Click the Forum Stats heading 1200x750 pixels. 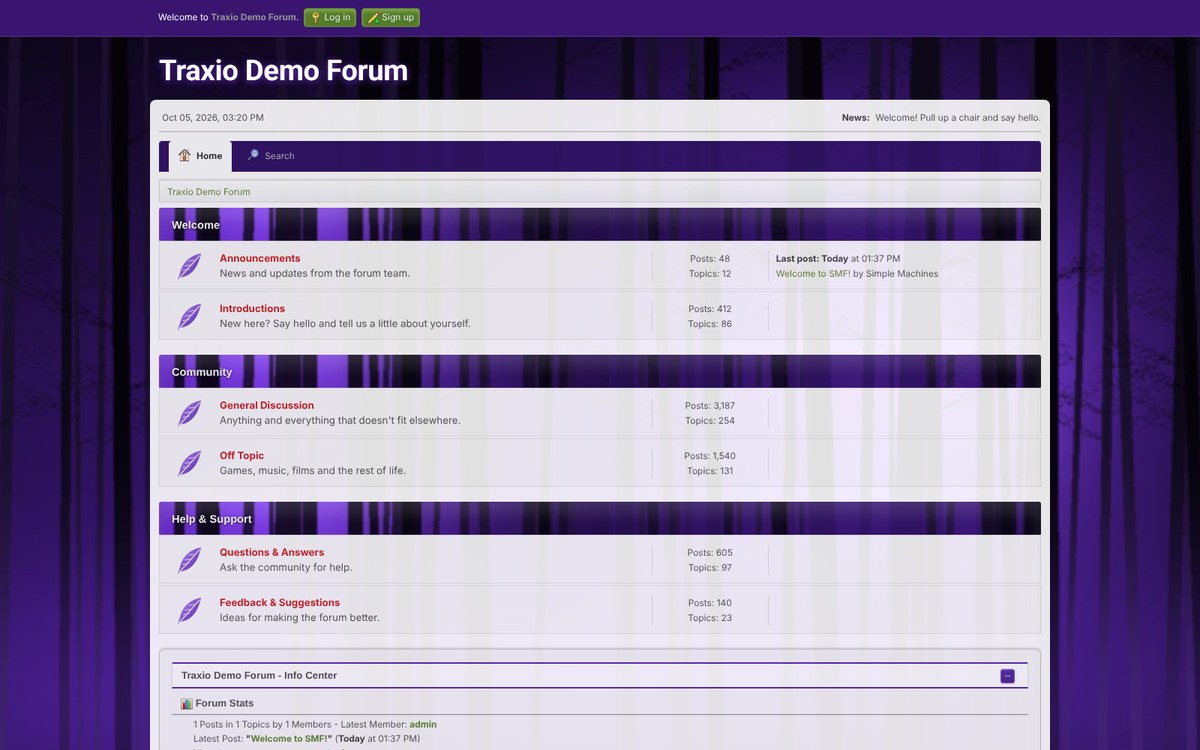click(225, 703)
